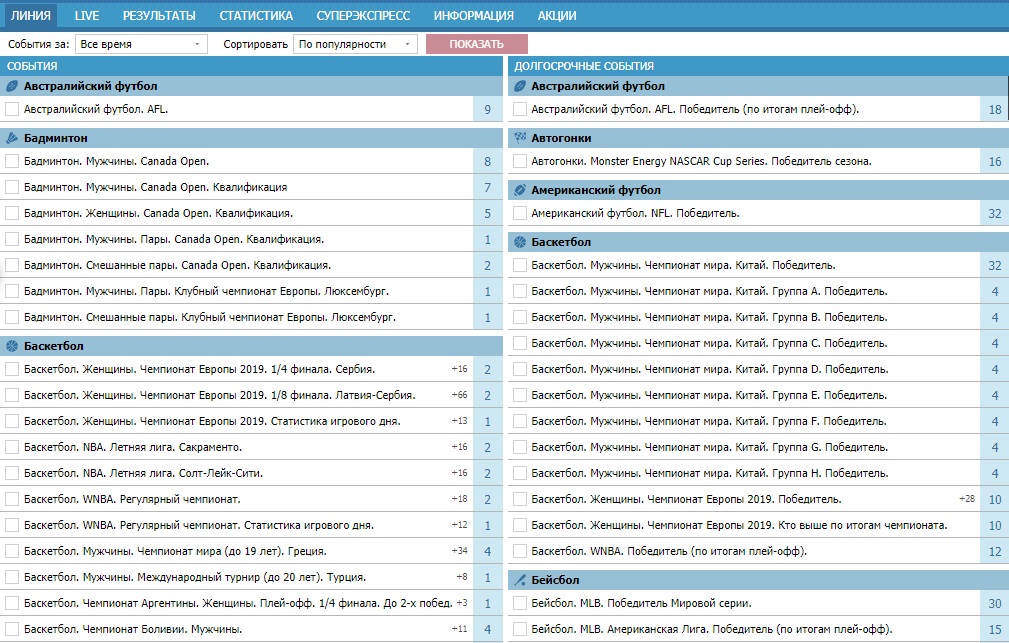Screen dimensions: 1009x643
Task: Open the События за Все время dropdown
Action: [141, 44]
